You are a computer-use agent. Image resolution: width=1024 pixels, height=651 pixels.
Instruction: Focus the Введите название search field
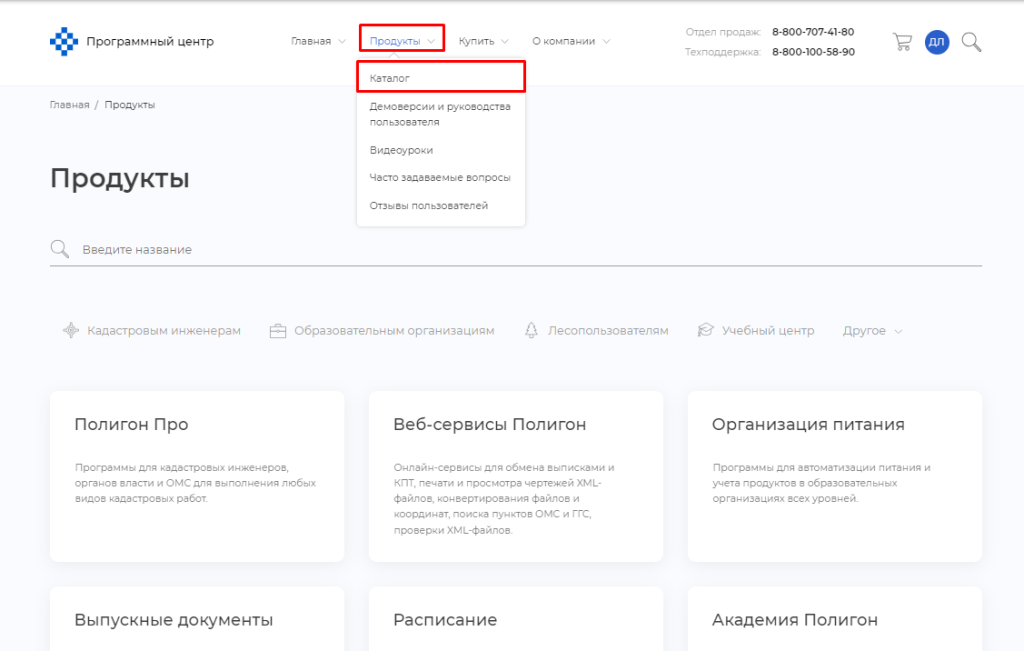click(x=516, y=249)
